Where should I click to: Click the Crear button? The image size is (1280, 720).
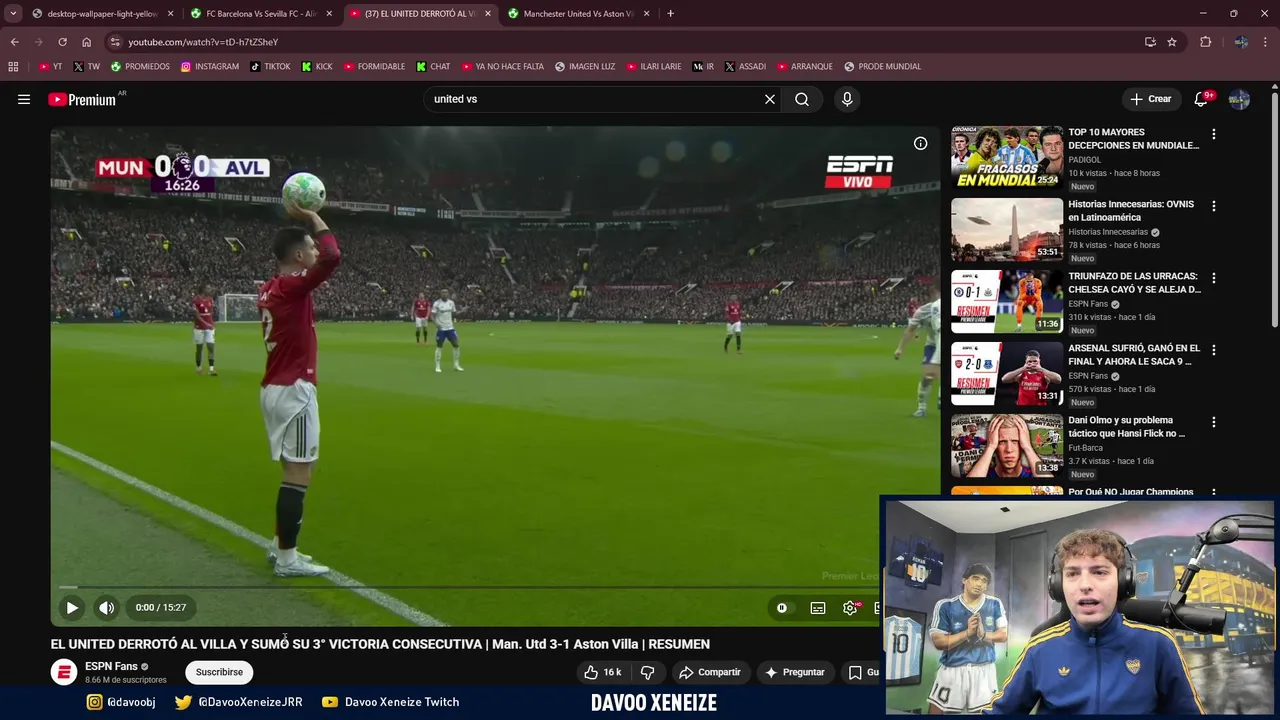click(1150, 99)
